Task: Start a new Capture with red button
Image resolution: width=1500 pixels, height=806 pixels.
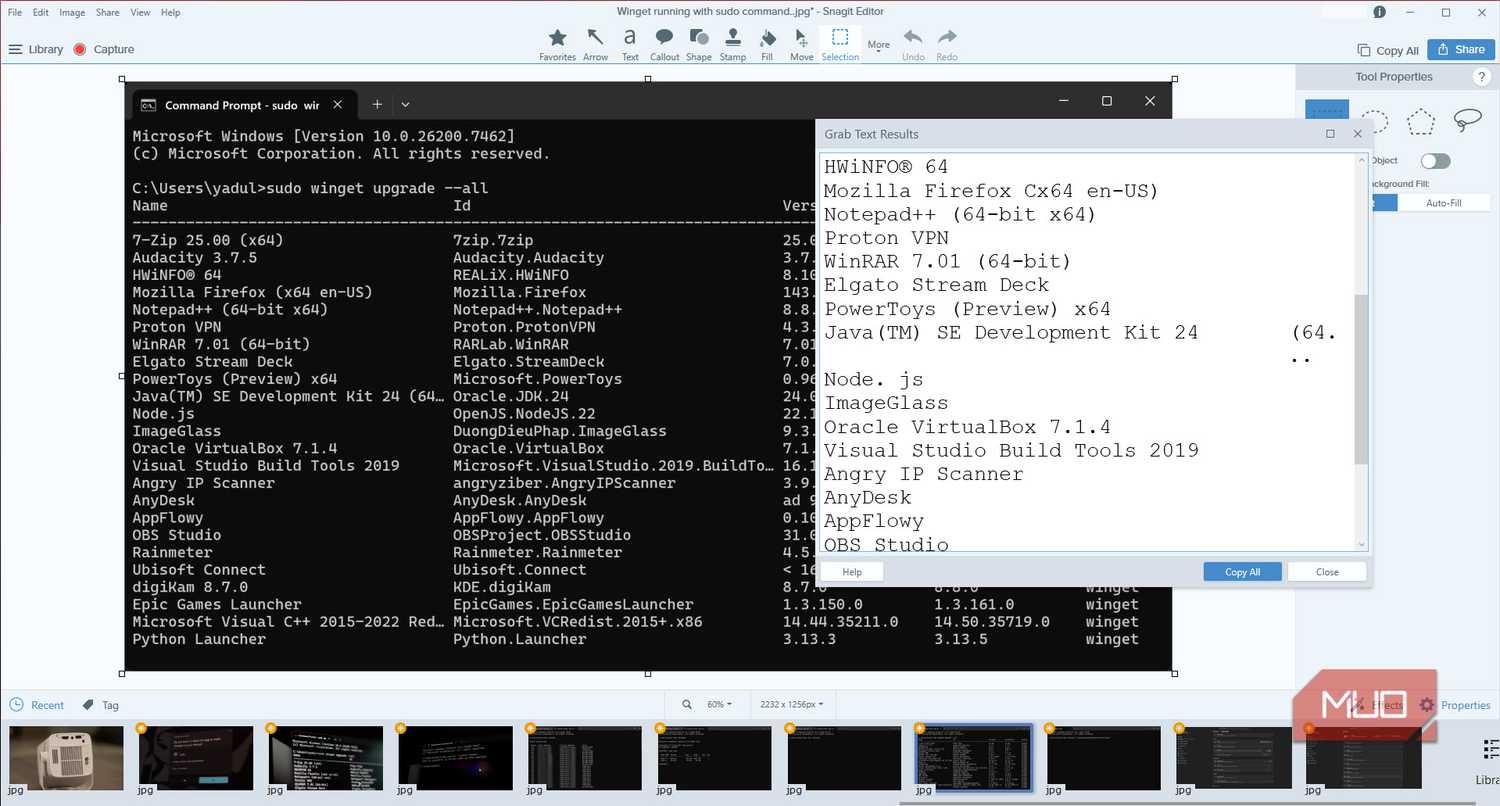Action: (x=103, y=49)
